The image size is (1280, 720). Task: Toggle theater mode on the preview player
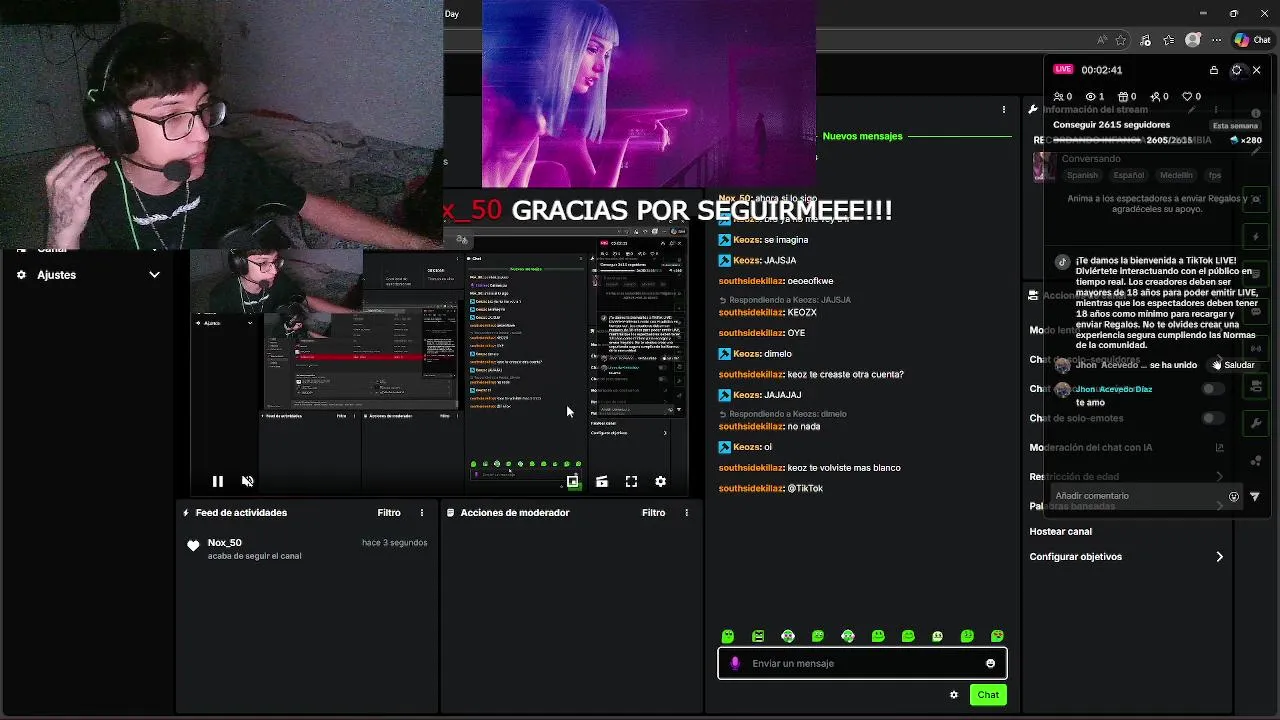click(x=601, y=481)
